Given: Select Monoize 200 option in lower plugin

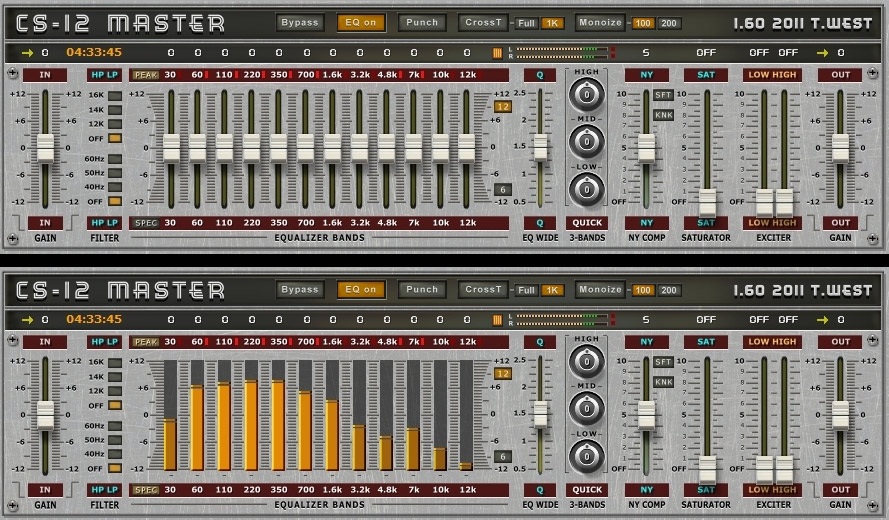Looking at the screenshot, I should pyautogui.click(x=668, y=290).
